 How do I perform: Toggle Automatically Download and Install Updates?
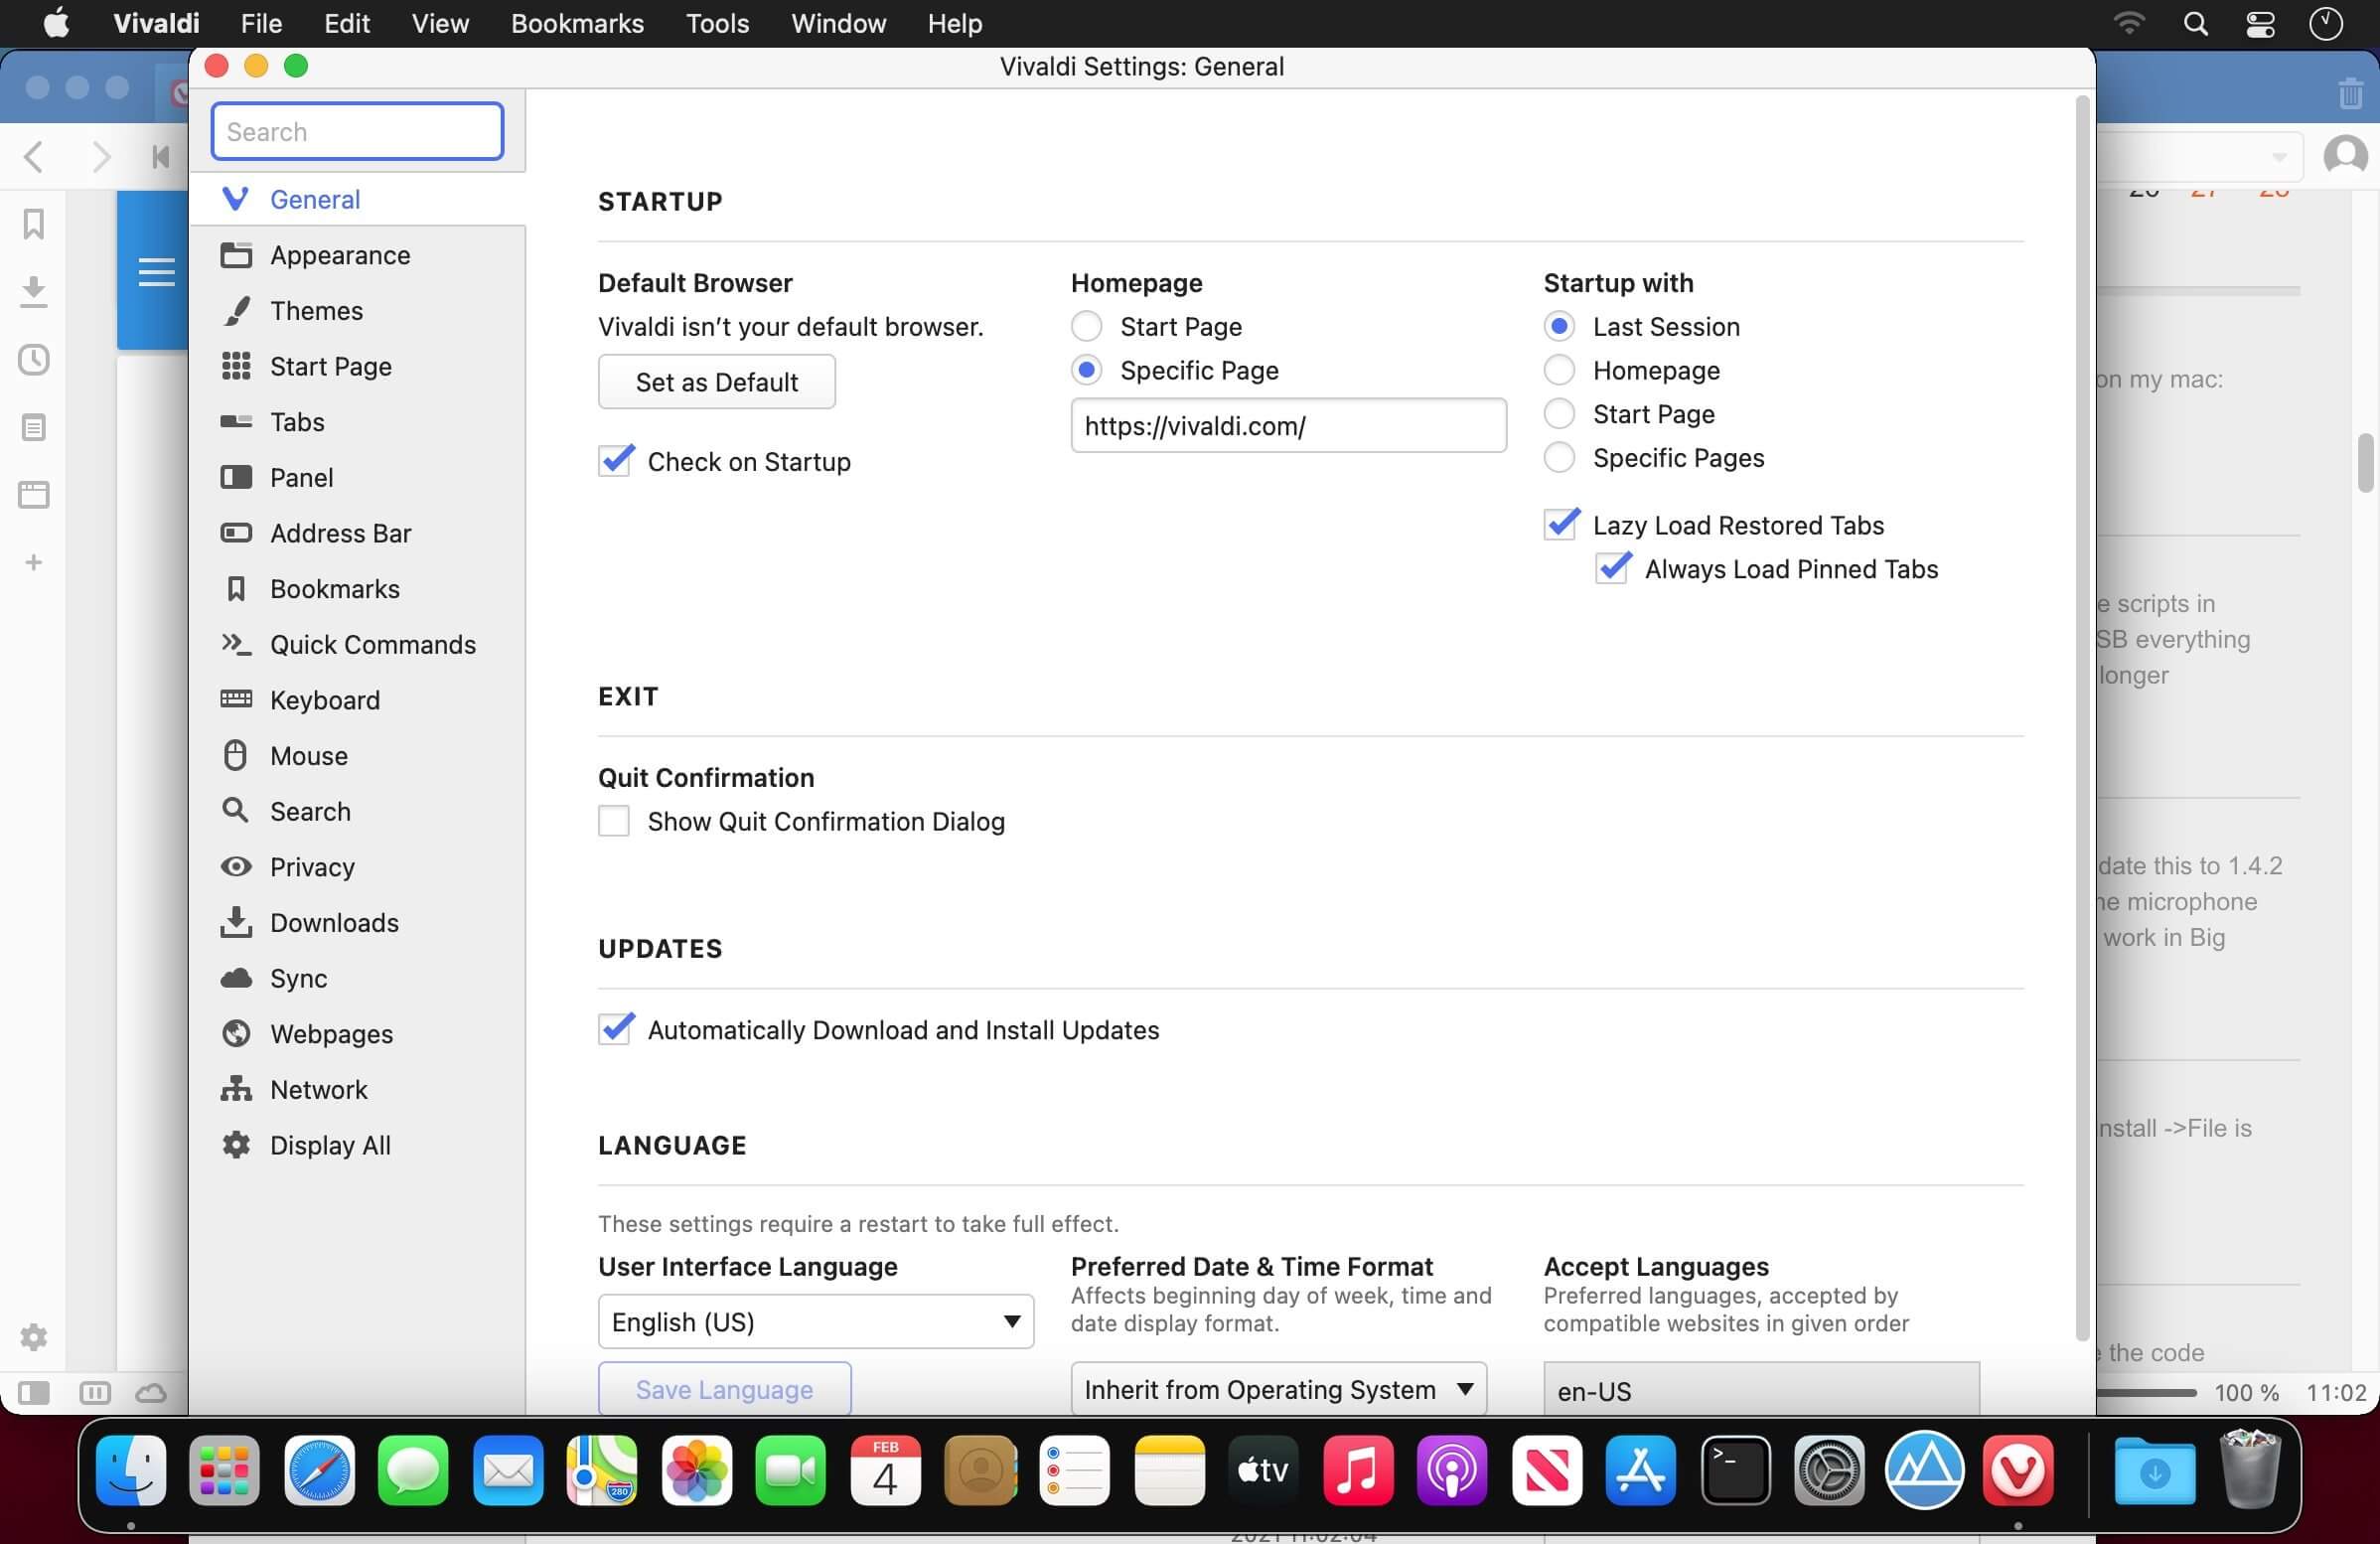tap(615, 1029)
